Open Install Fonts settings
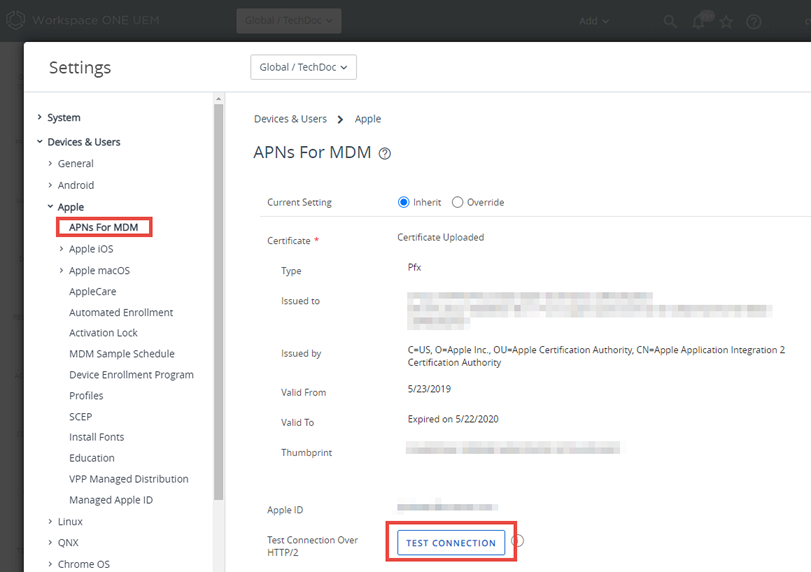The height and width of the screenshot is (572, 811). (97, 437)
